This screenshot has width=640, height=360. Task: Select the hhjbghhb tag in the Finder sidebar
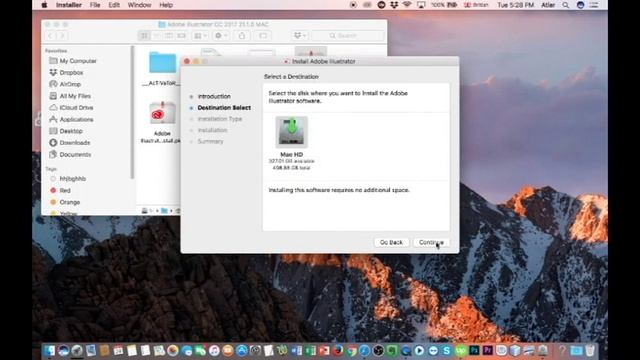click(x=72, y=179)
